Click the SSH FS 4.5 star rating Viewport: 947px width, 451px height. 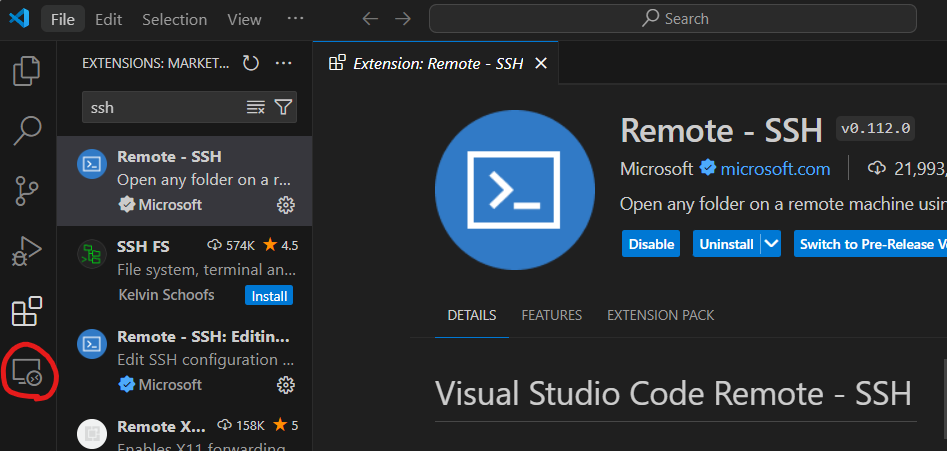[x=281, y=246]
